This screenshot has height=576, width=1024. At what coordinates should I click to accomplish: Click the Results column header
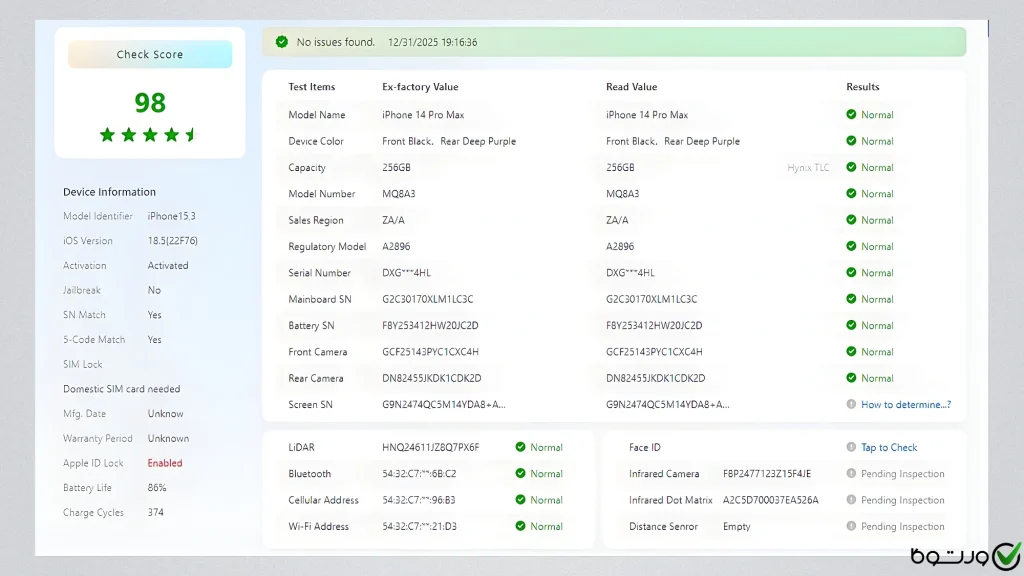pos(863,87)
